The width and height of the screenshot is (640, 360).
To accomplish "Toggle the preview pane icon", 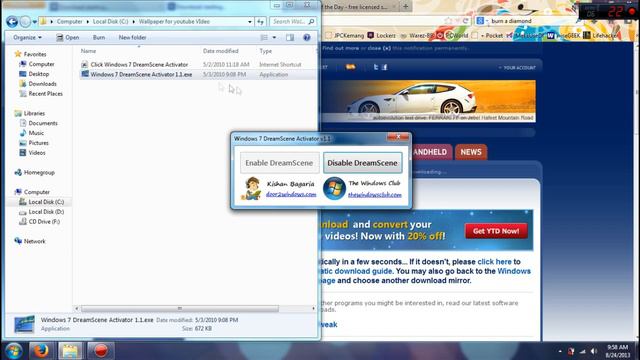I will (290, 38).
